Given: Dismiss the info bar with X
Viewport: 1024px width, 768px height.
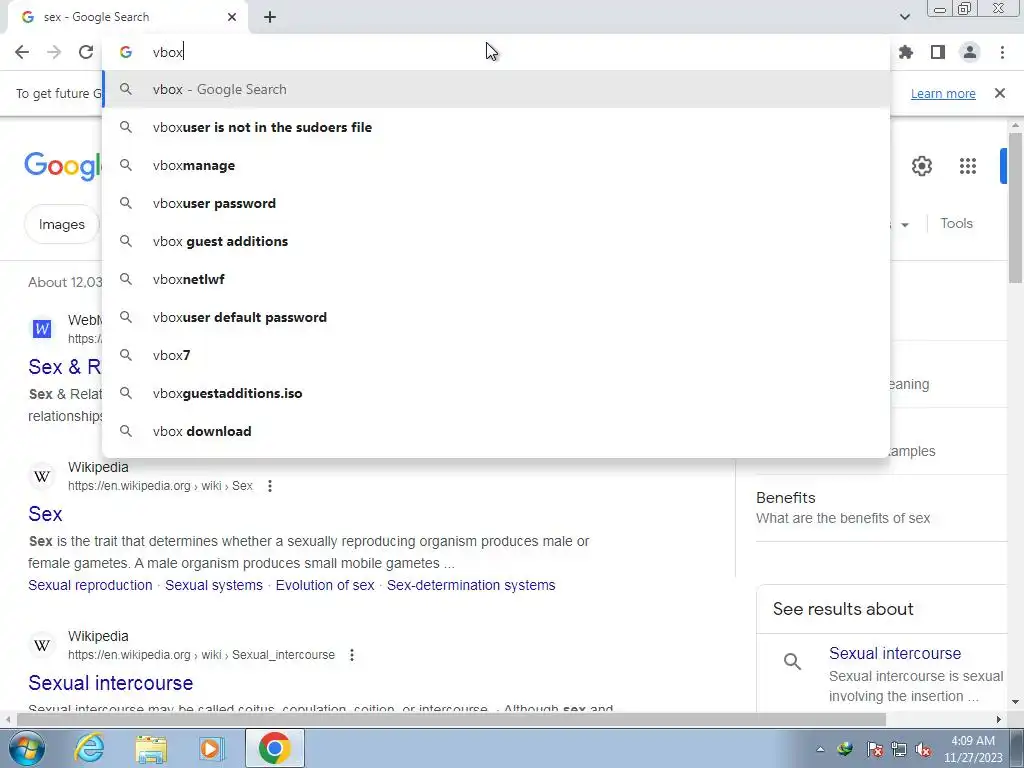Looking at the screenshot, I should (x=1000, y=93).
